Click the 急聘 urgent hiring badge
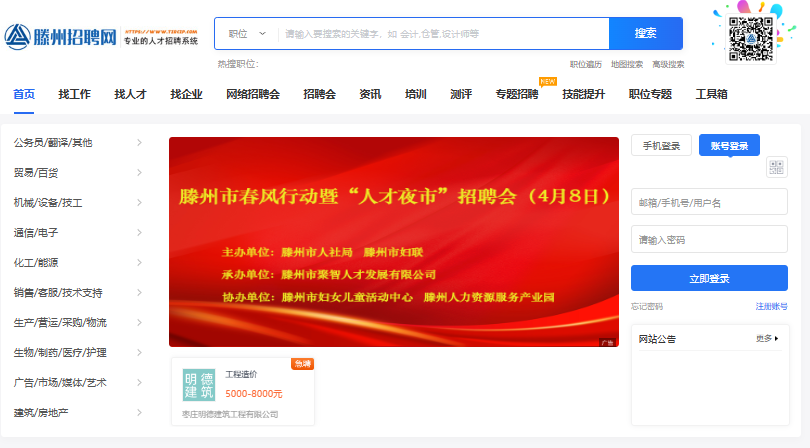 tap(302, 364)
